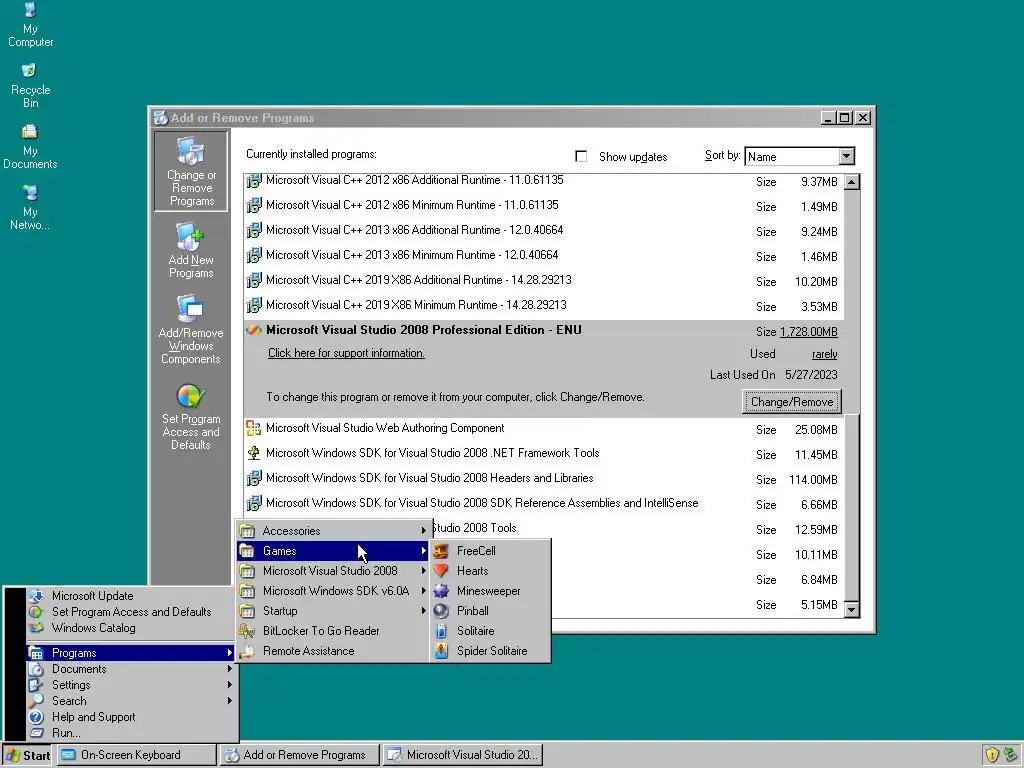The image size is (1024, 768).
Task: Launch Solitaire from the Games menu
Action: pos(490,631)
